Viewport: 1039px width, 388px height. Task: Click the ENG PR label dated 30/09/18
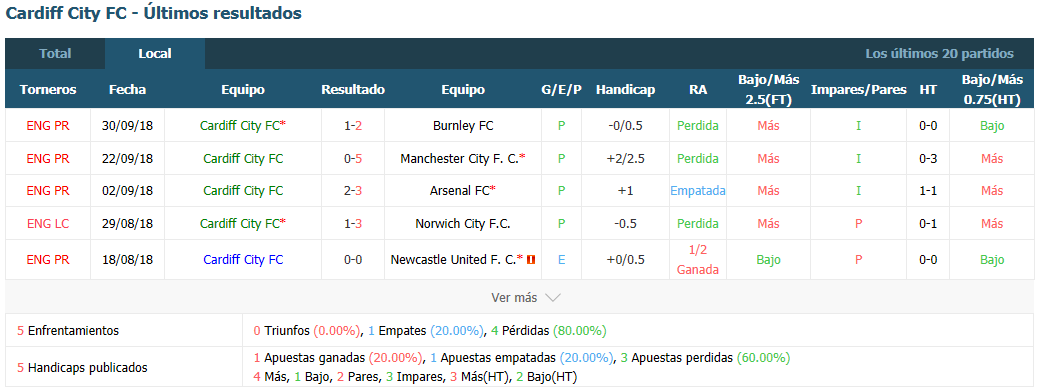[x=48, y=125]
